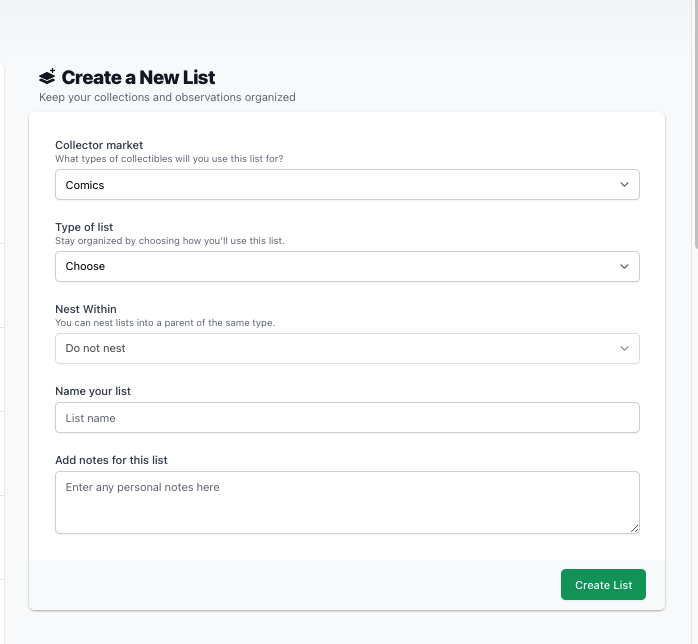This screenshot has height=644, width=698.
Task: Click the chevron arrow in the Choose field
Action: pyautogui.click(x=624, y=267)
